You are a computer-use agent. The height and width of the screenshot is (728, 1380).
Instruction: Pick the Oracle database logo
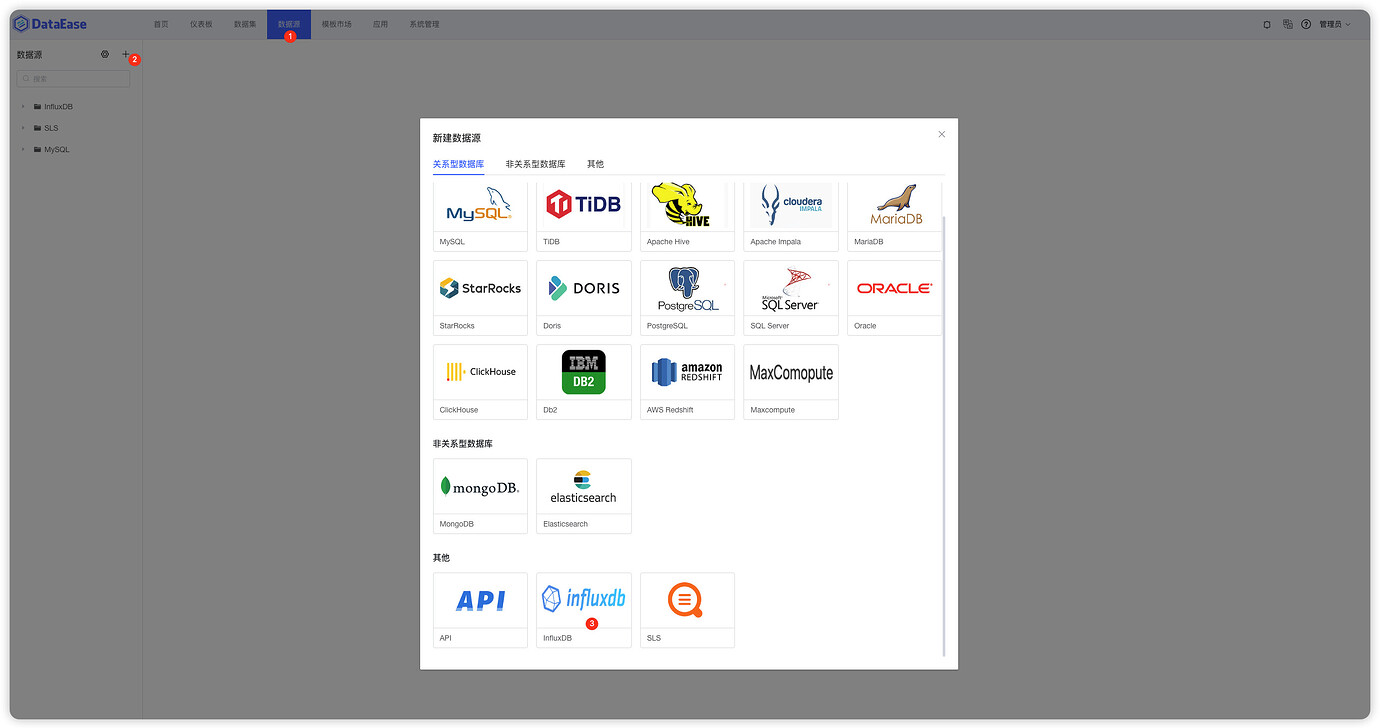[894, 288]
